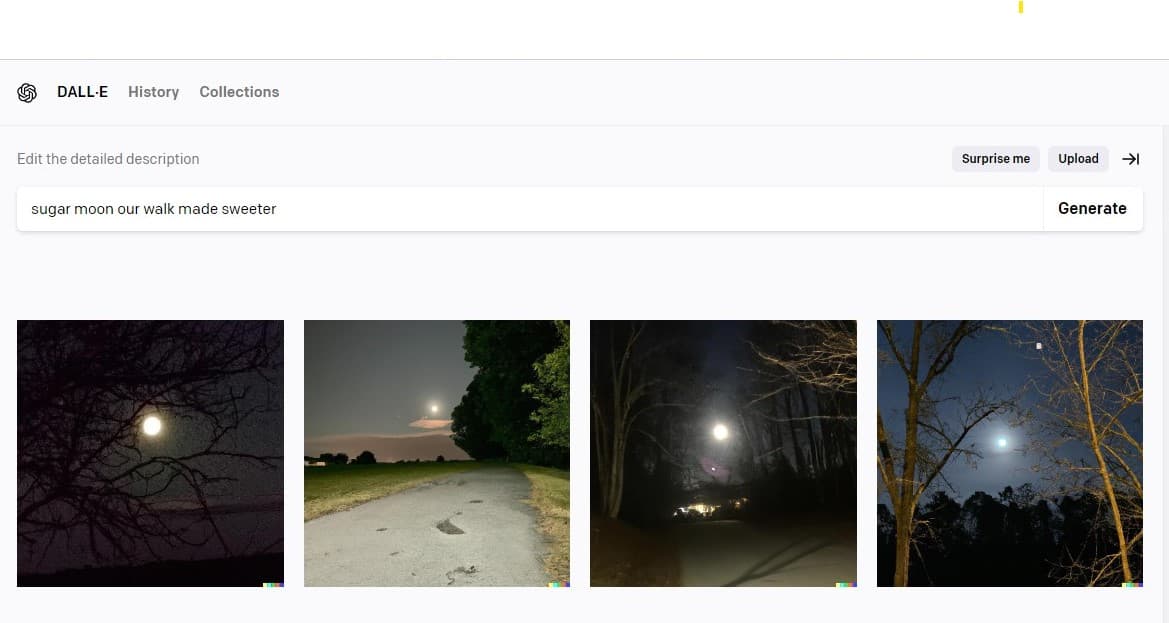
Task: Click inside the sugar moon prompt field
Action: pyautogui.click(x=529, y=209)
